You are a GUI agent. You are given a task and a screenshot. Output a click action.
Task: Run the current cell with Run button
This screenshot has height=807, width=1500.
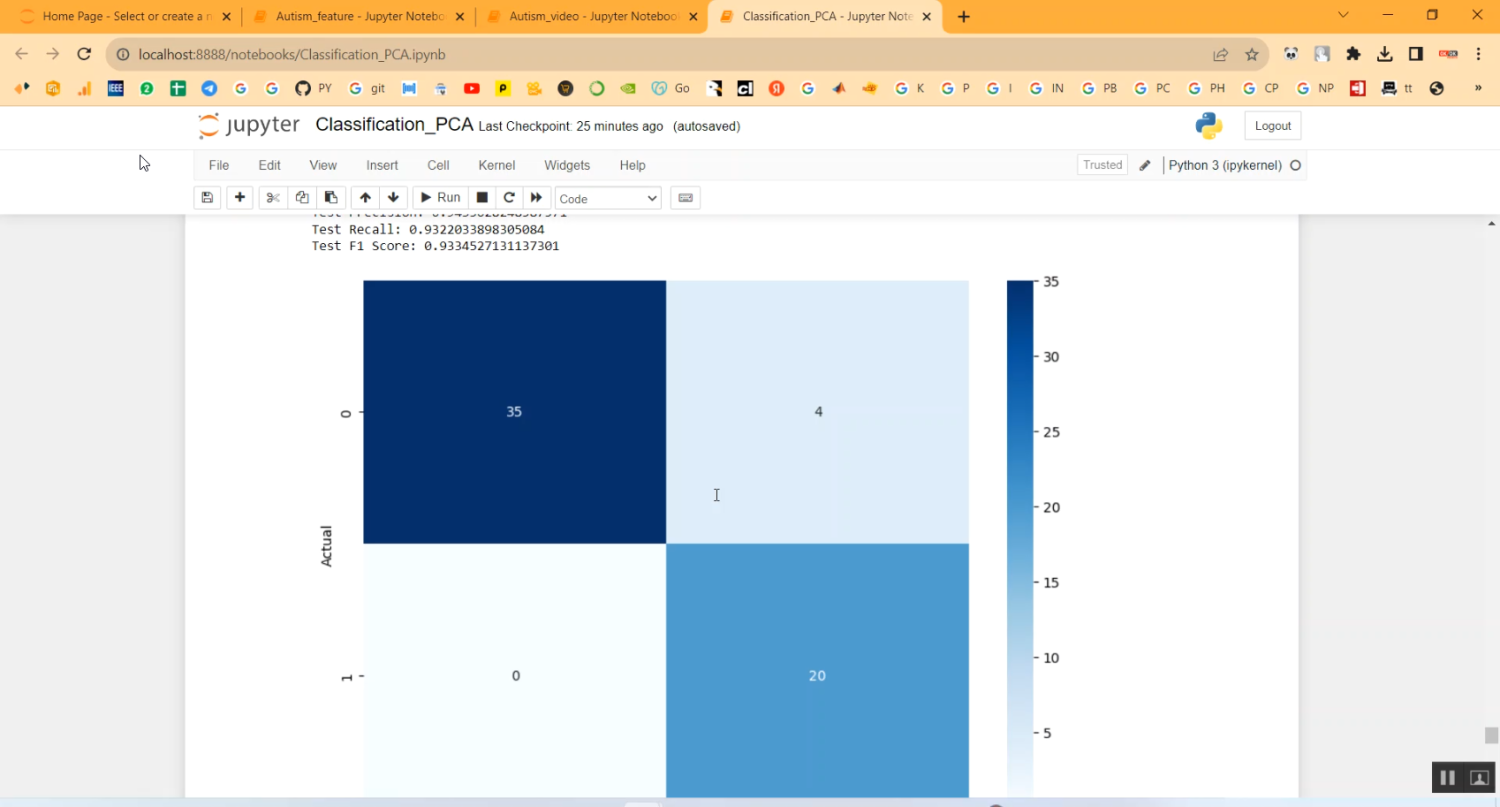coord(440,198)
